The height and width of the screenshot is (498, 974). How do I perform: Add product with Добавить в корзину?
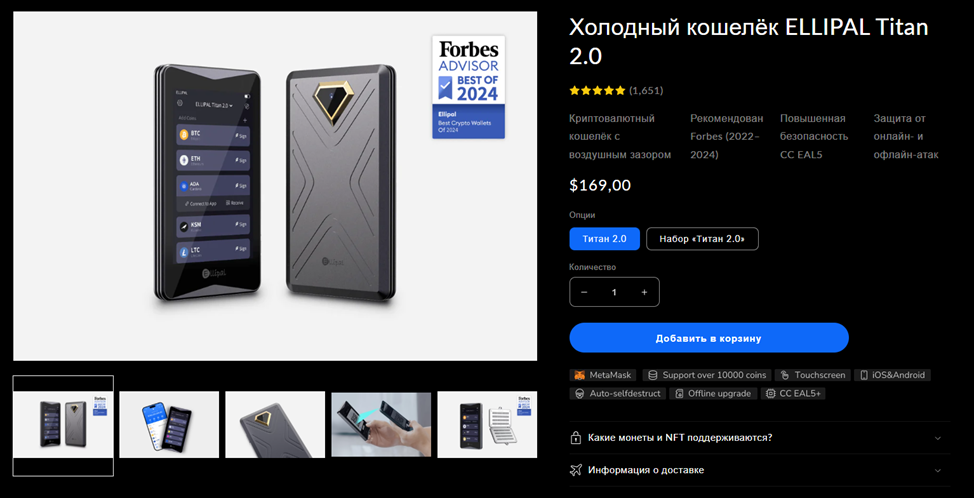coord(709,338)
